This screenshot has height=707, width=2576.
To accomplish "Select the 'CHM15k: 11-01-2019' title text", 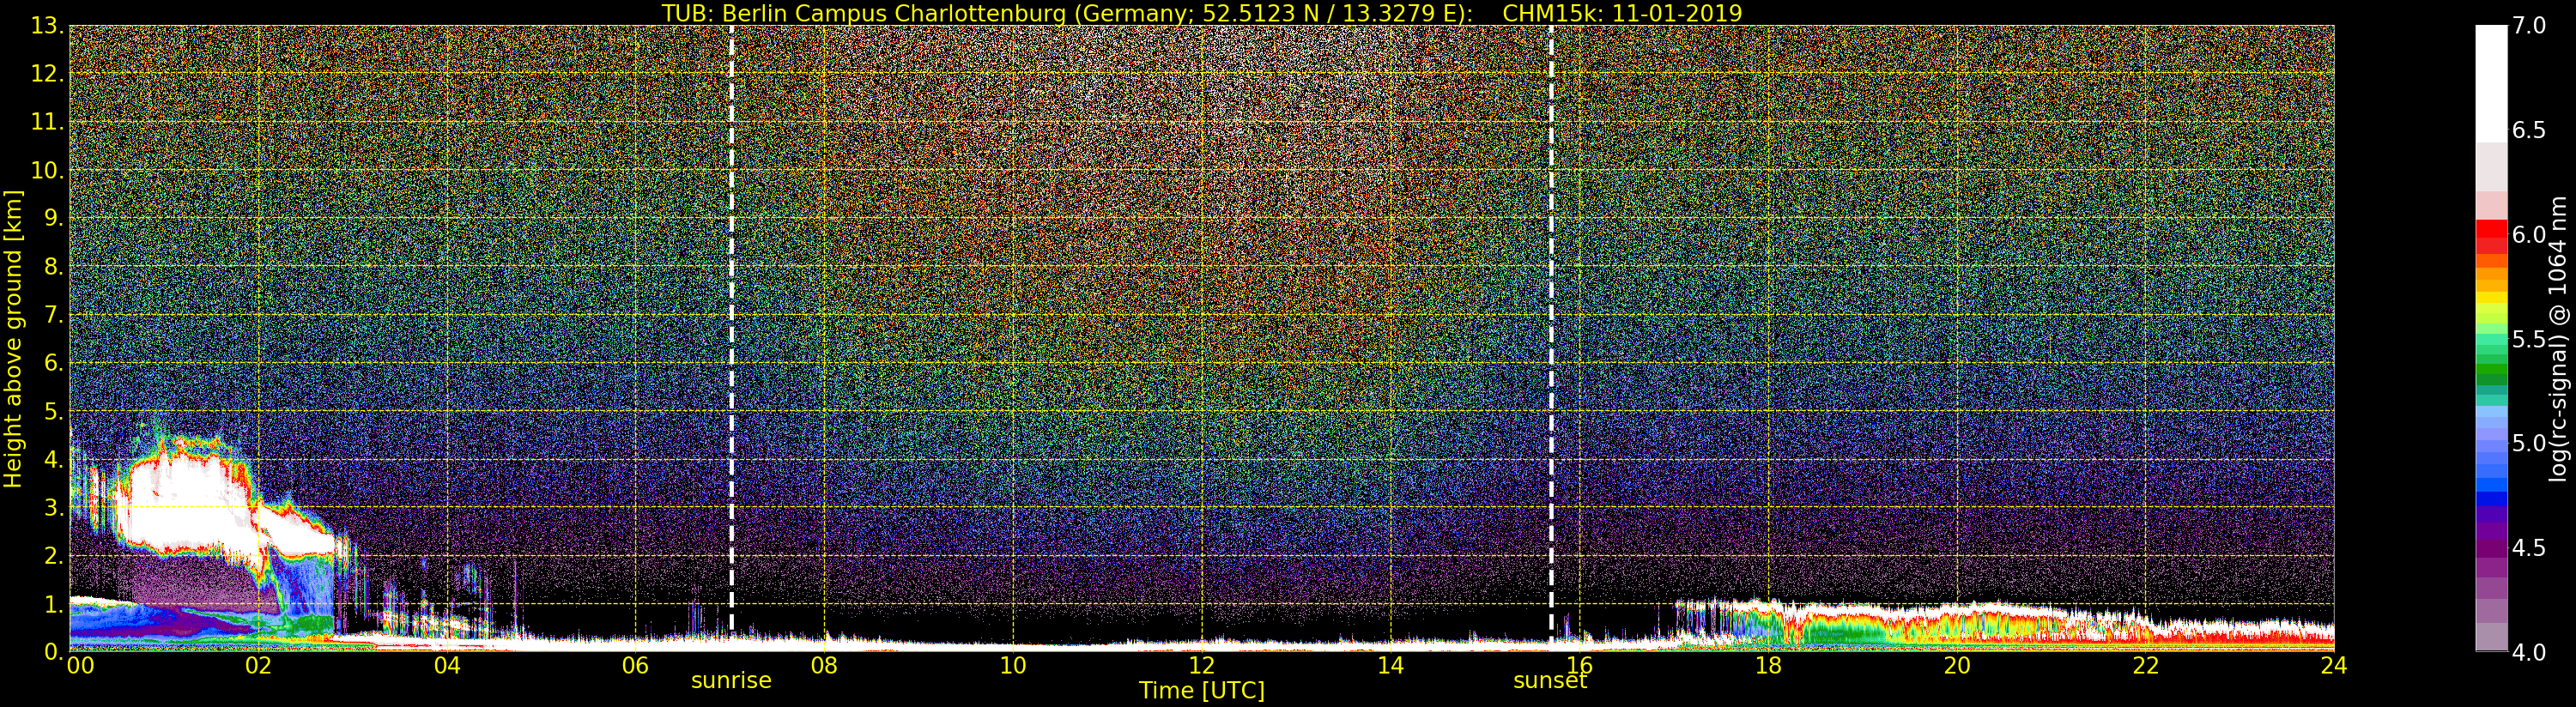I will tap(1622, 13).
